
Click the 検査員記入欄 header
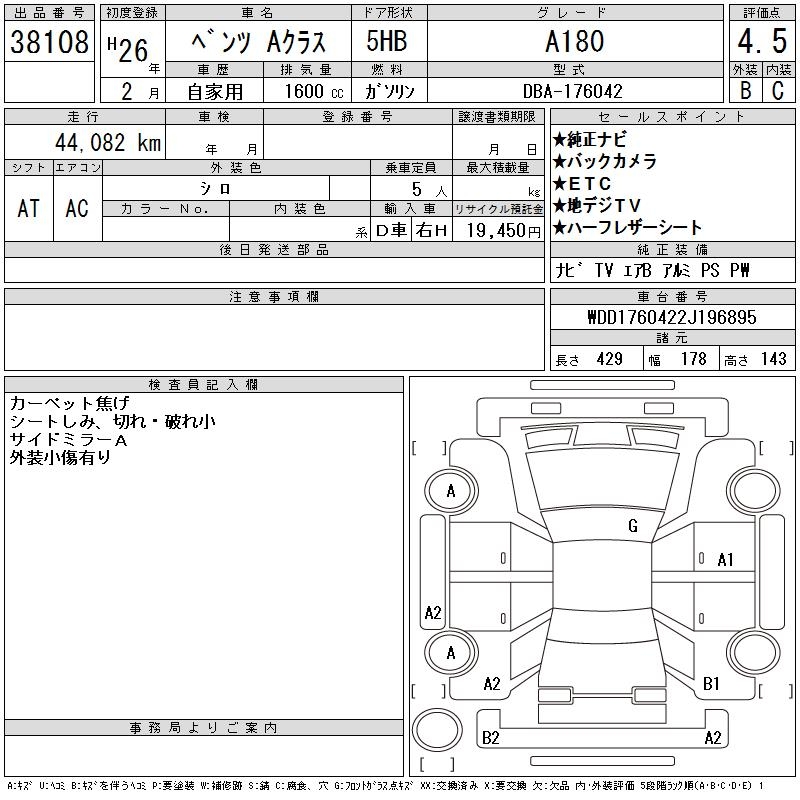click(204, 385)
